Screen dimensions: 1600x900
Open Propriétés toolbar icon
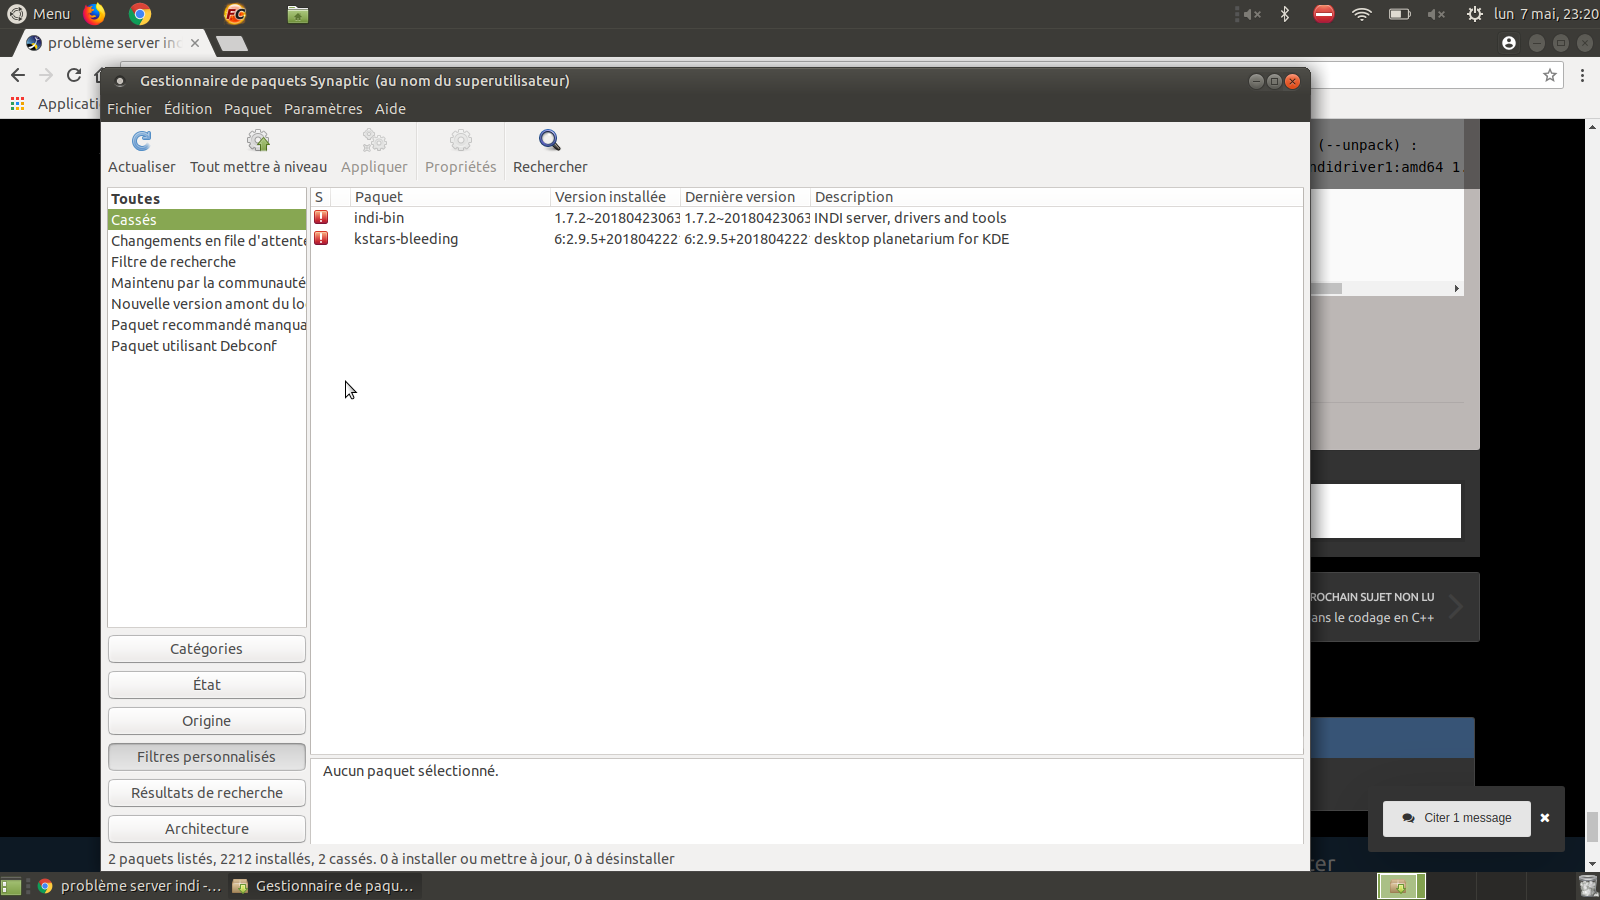point(461,141)
